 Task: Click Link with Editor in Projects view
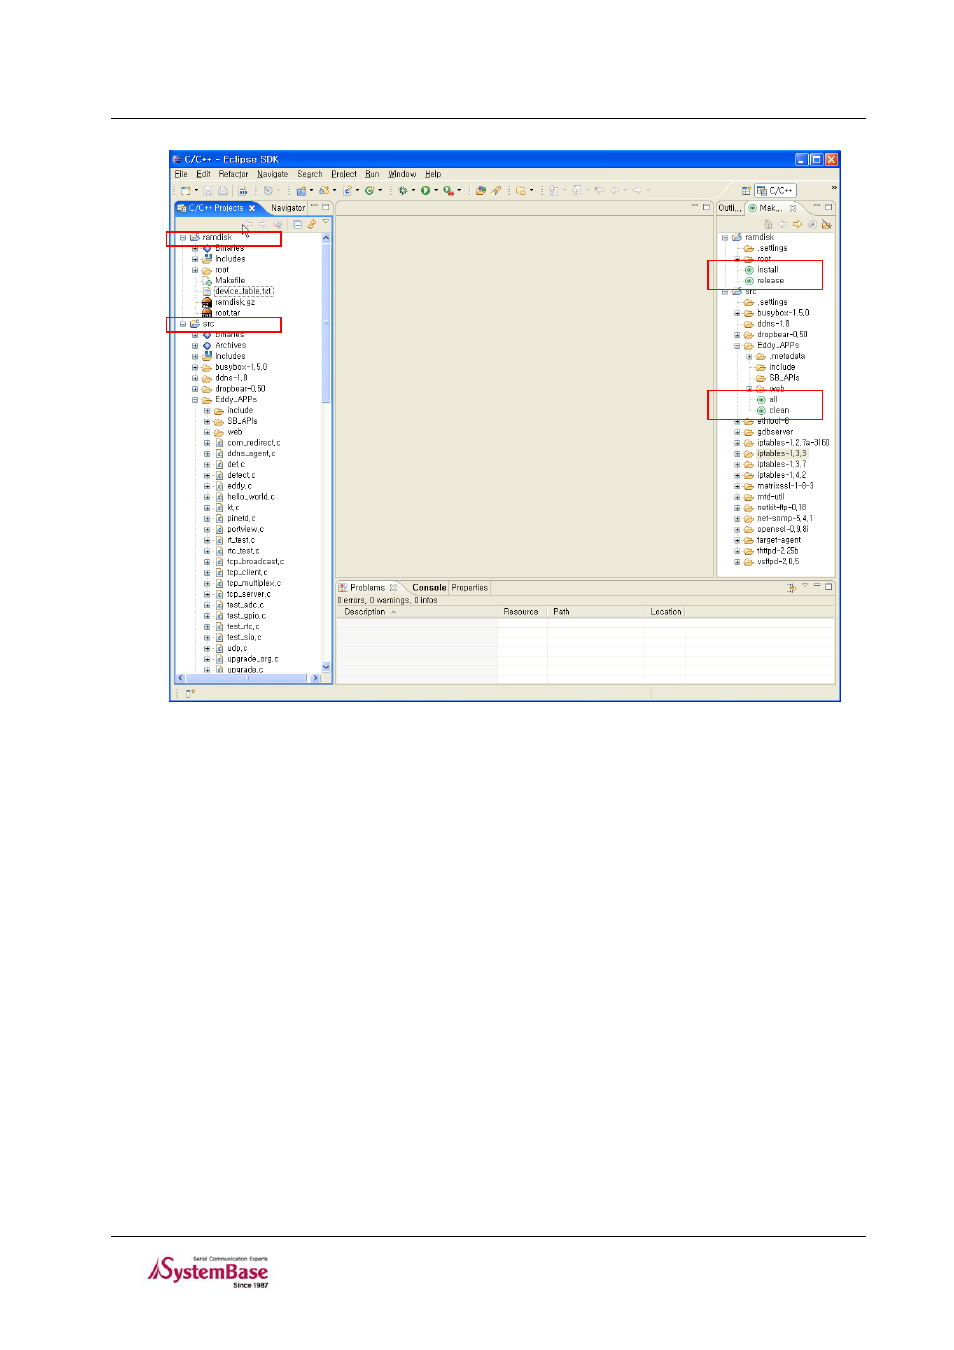point(311,224)
